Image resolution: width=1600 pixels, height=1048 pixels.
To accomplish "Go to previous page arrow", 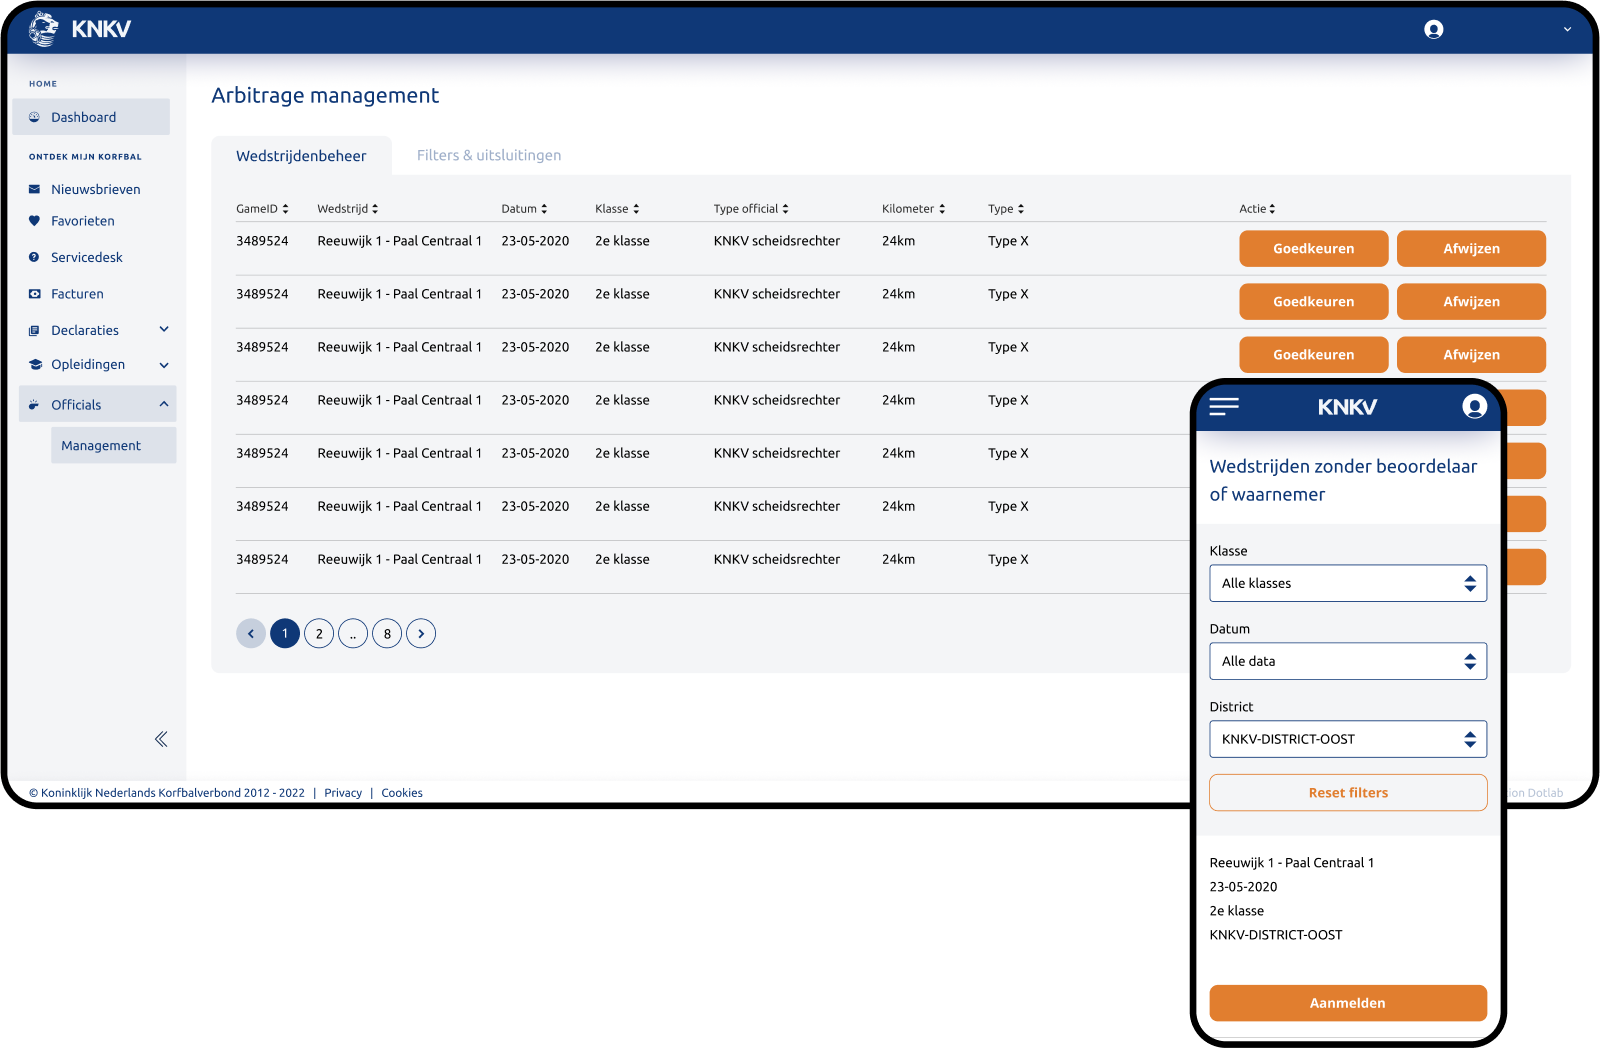I will [x=251, y=633].
